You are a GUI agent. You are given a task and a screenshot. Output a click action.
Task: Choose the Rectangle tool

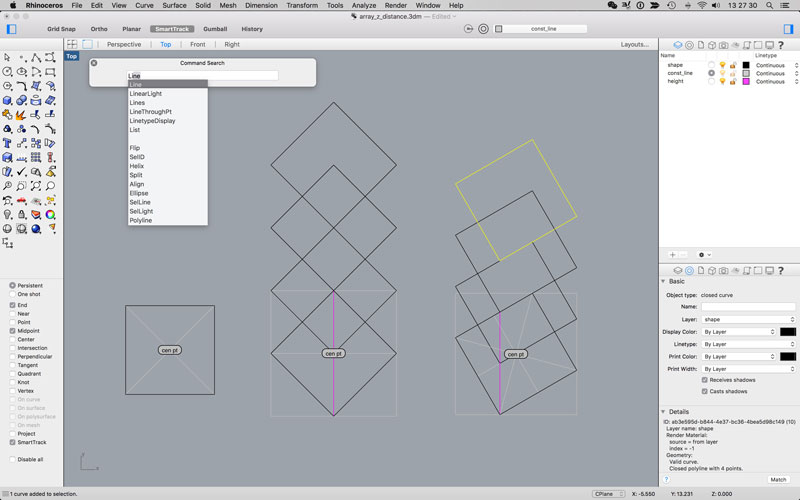[x=50, y=72]
